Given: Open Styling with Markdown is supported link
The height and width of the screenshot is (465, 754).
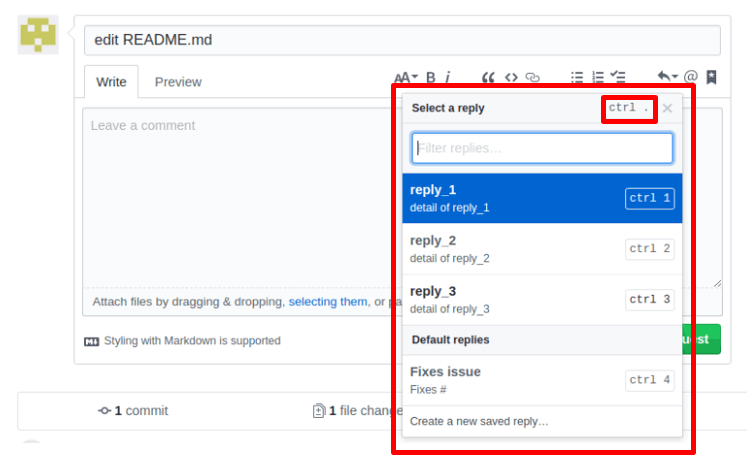Looking at the screenshot, I should [x=192, y=341].
